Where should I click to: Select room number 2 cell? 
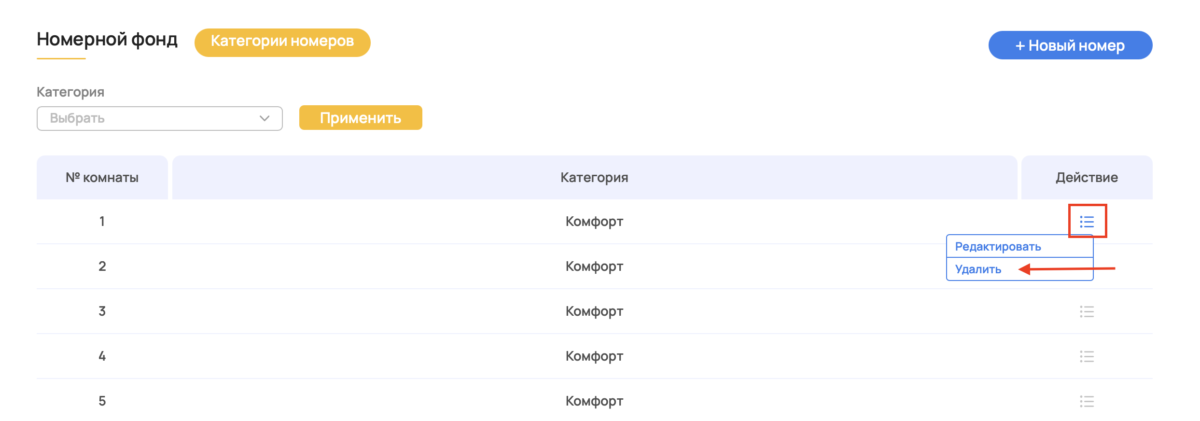[x=102, y=267]
